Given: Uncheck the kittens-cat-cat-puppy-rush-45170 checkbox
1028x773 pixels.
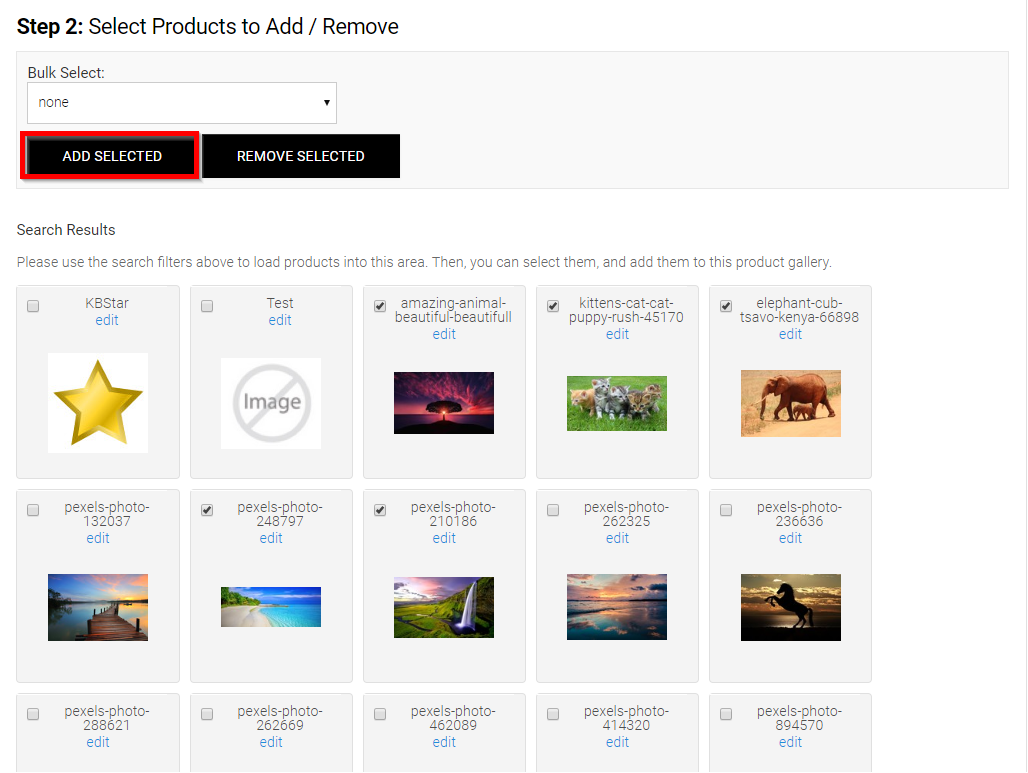Looking at the screenshot, I should coord(552,306).
